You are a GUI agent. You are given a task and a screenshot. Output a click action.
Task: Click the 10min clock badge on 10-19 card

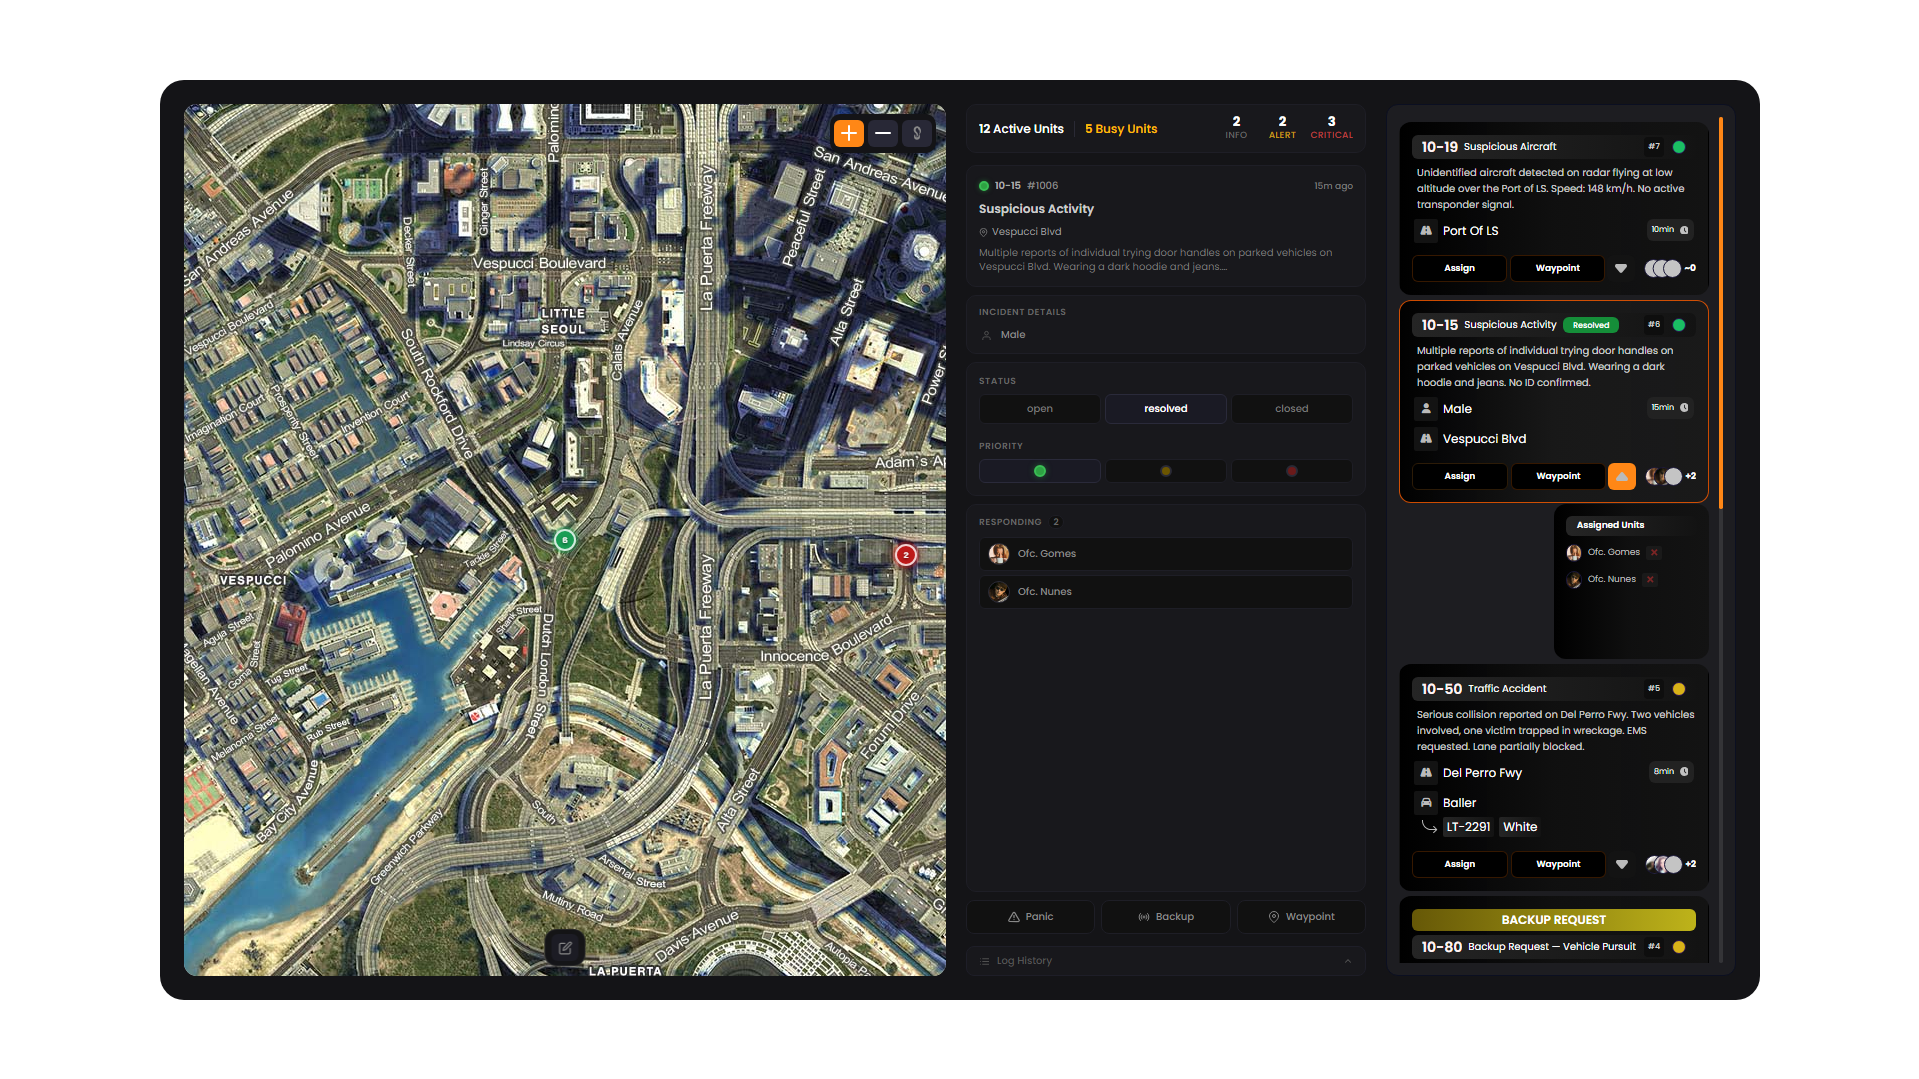coord(1670,230)
